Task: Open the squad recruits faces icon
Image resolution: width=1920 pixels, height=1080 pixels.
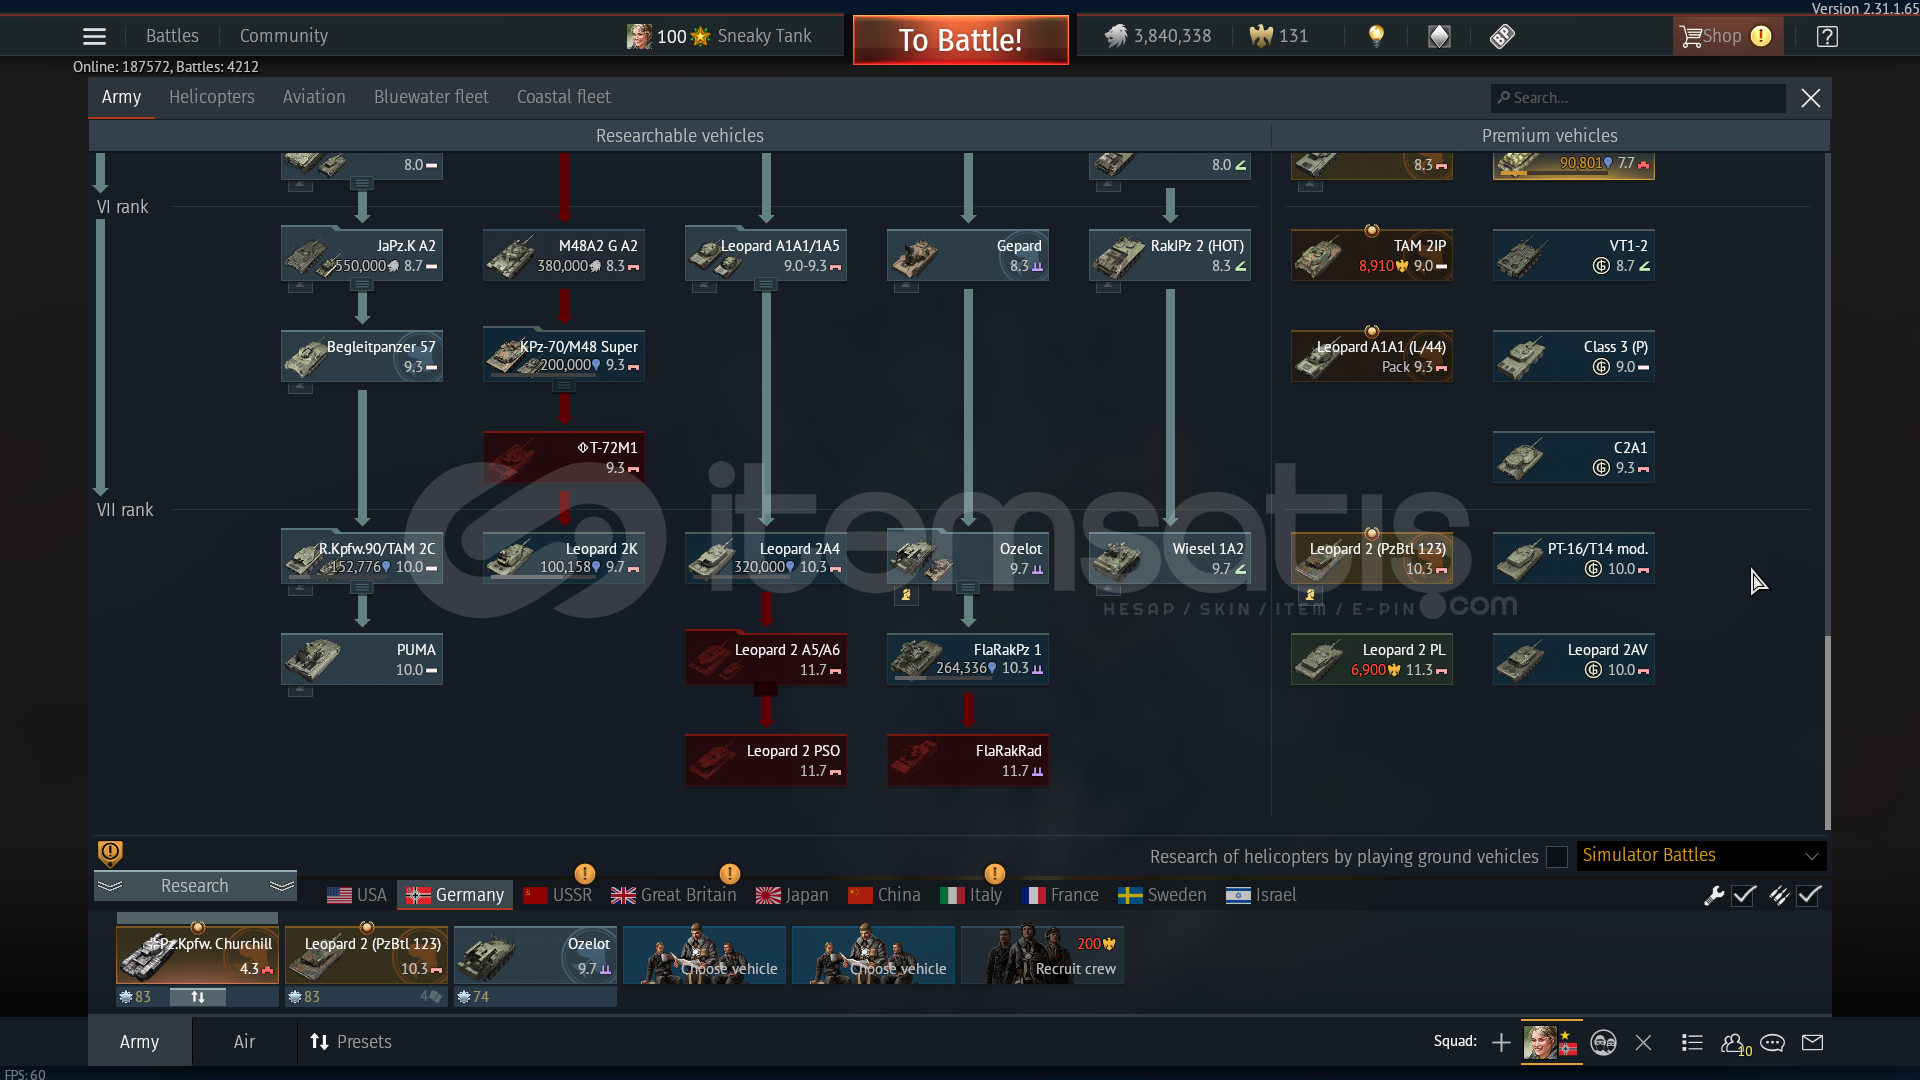Action: pos(1603,1043)
